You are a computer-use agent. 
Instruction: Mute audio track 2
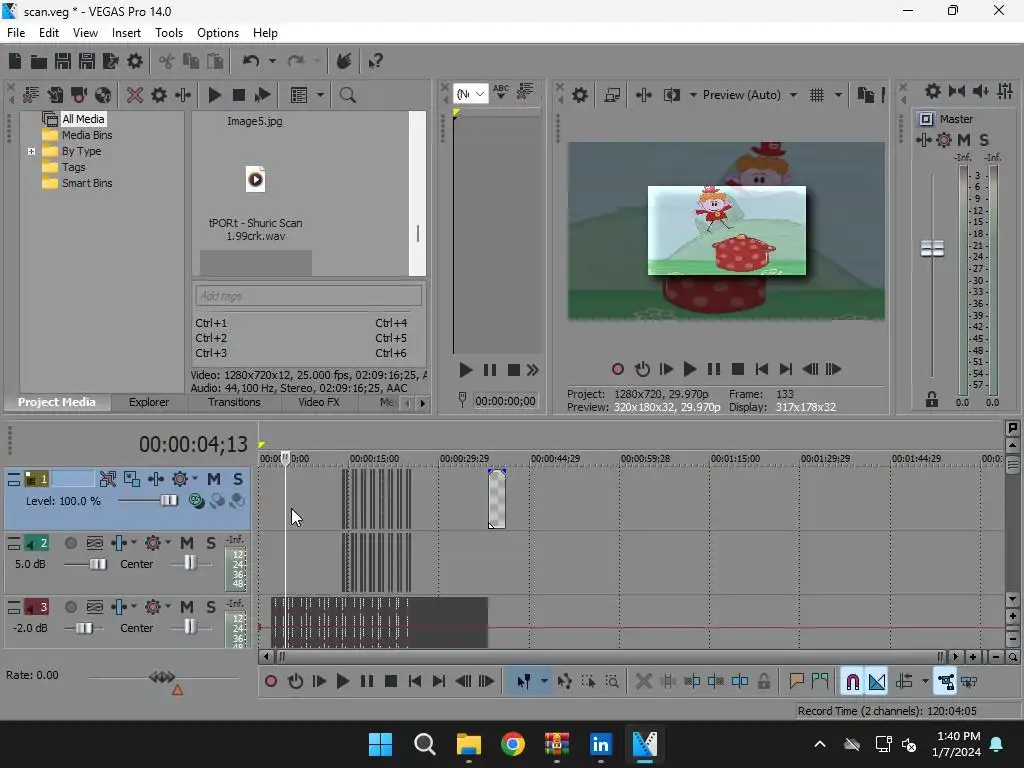[186, 543]
